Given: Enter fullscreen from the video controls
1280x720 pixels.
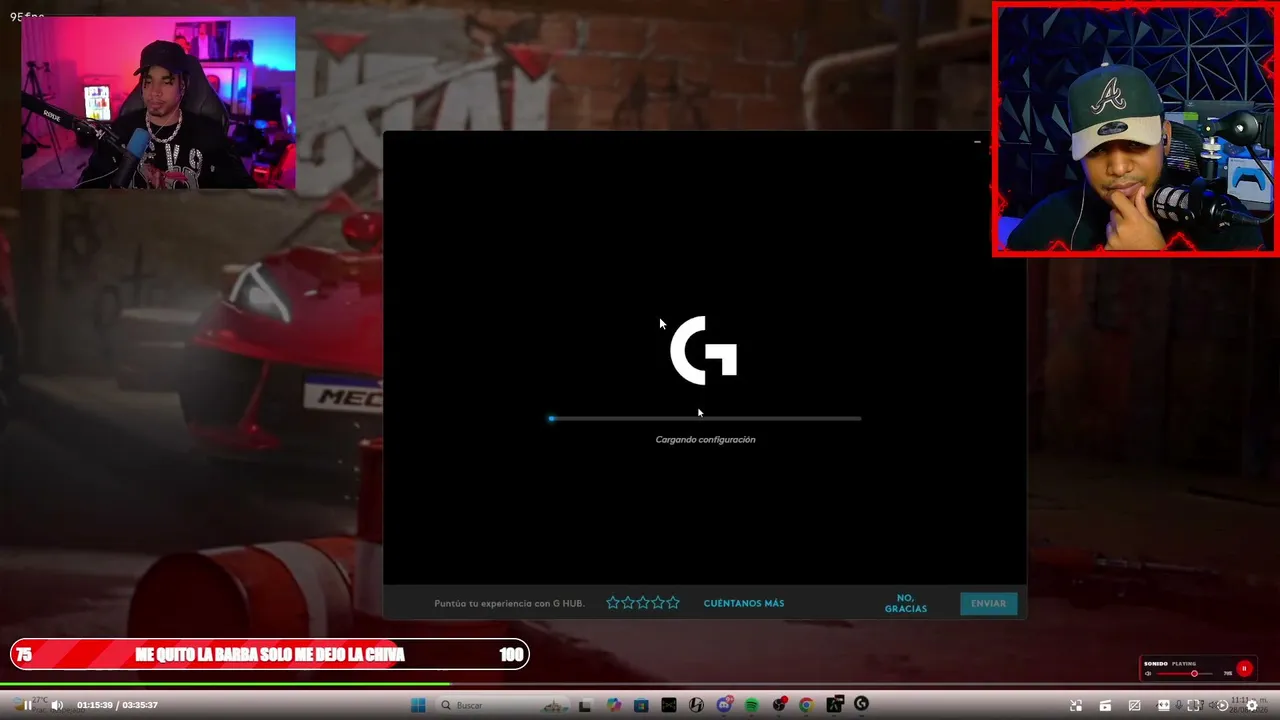Looking at the screenshot, I should 1193,705.
